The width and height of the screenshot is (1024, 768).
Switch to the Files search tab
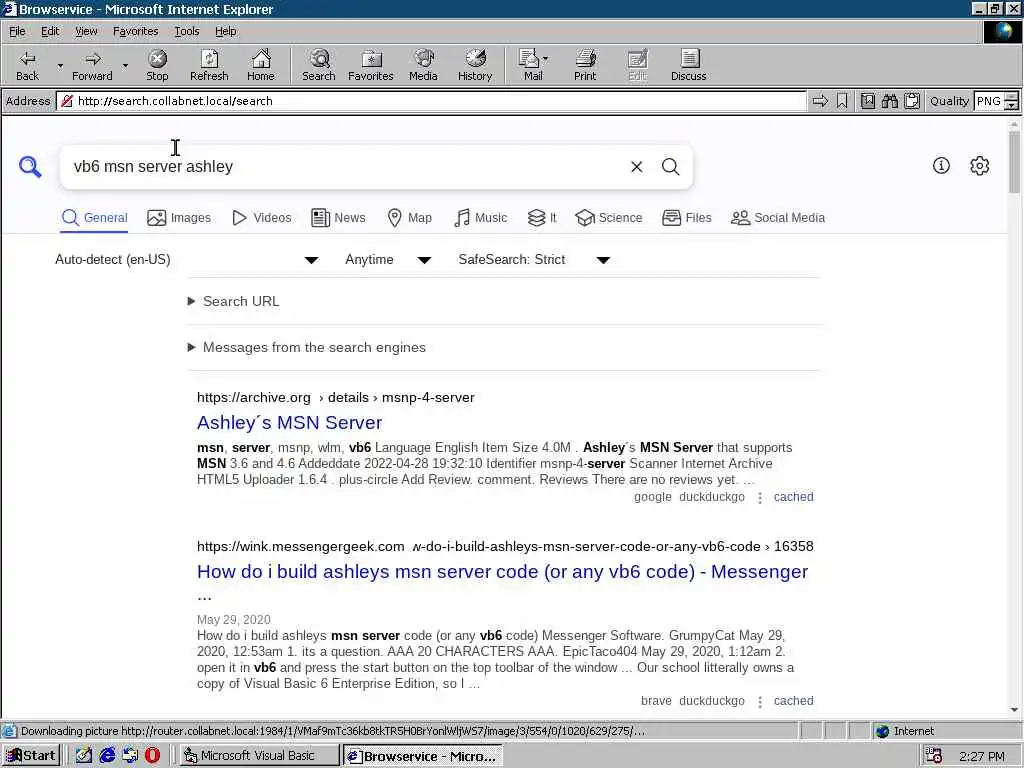click(x=686, y=217)
